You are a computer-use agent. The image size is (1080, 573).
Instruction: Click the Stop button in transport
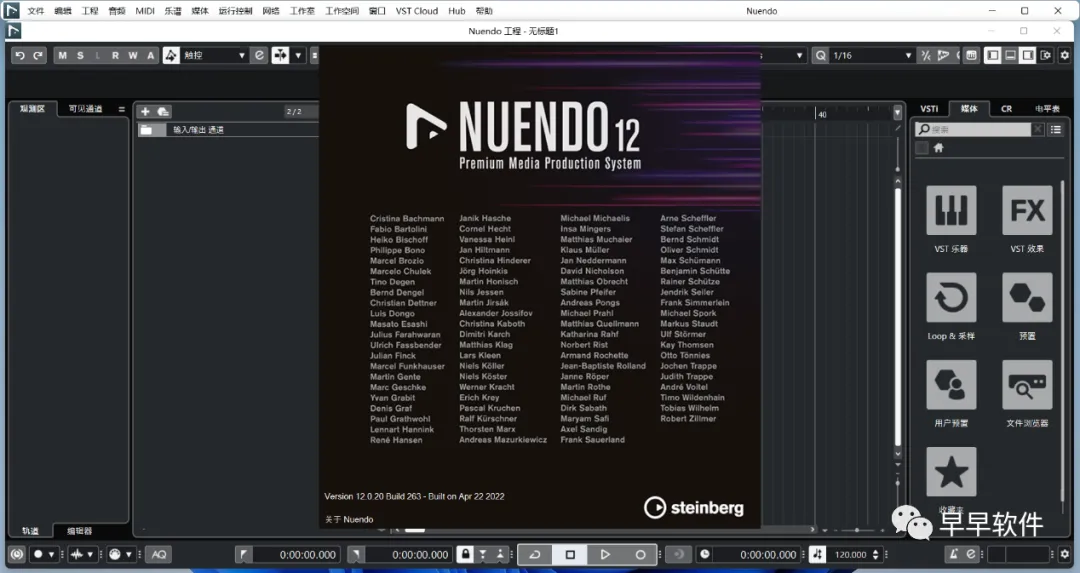tap(570, 554)
